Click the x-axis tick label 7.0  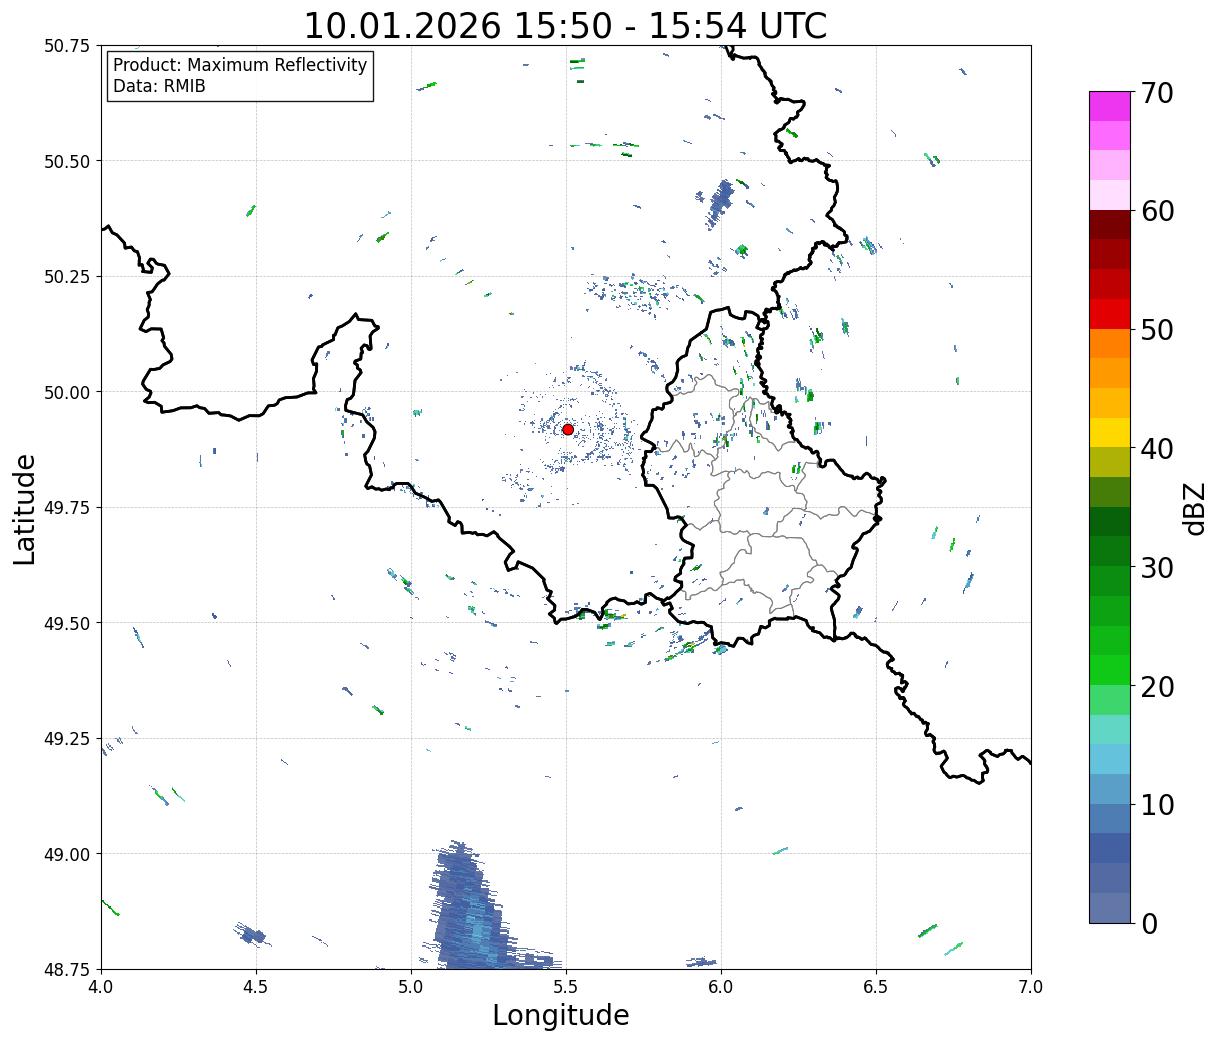1031,986
